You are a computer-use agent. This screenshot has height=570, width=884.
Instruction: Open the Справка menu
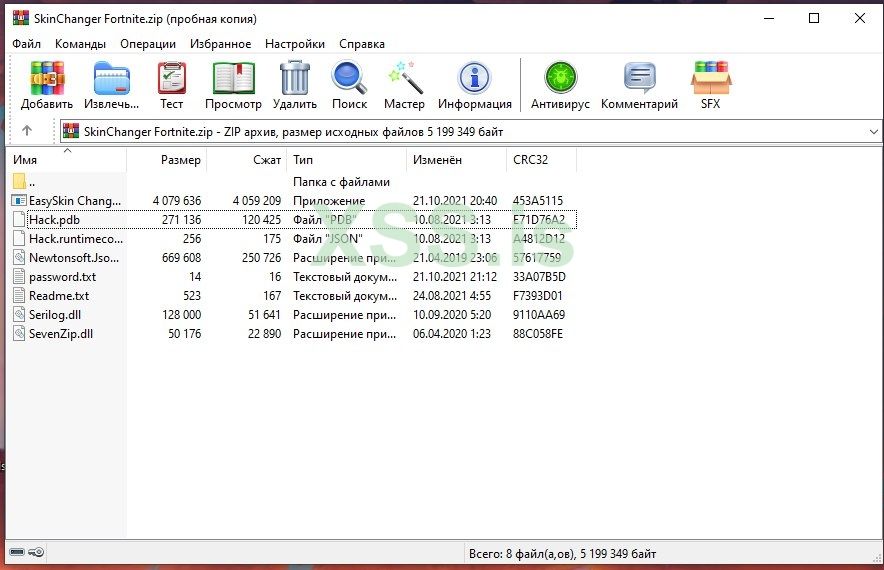(362, 44)
